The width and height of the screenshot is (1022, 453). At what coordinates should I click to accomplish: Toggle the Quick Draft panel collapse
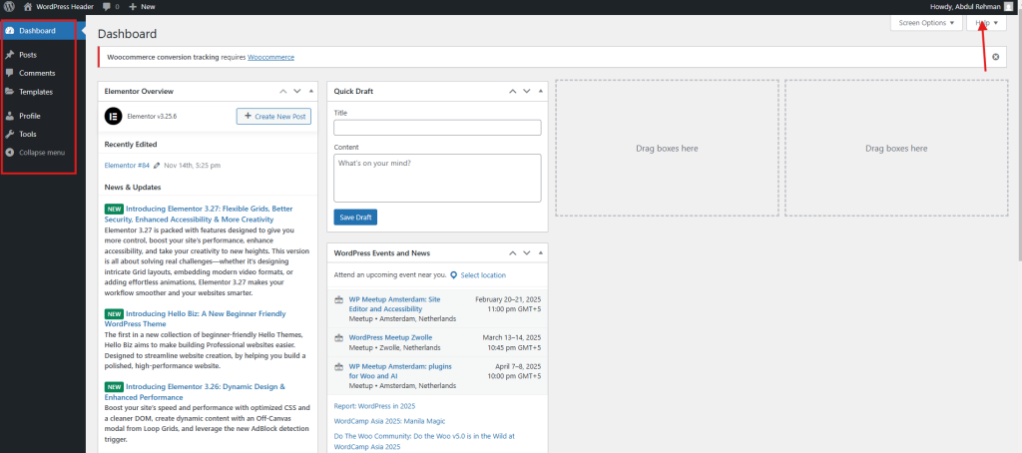click(x=540, y=91)
